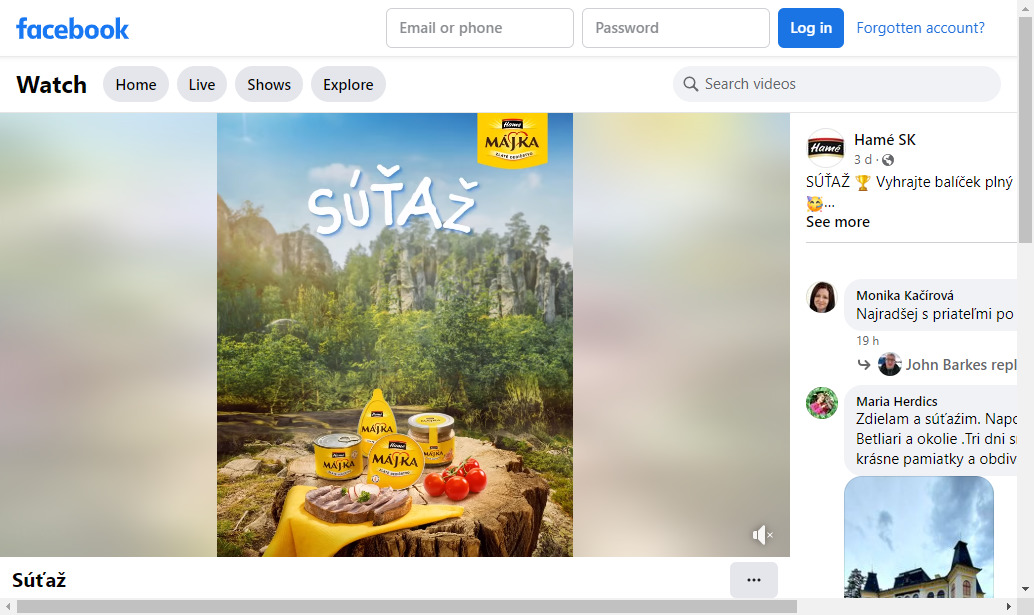1034x615 pixels.
Task: Open John Barkes's small avatar
Action: click(x=890, y=364)
